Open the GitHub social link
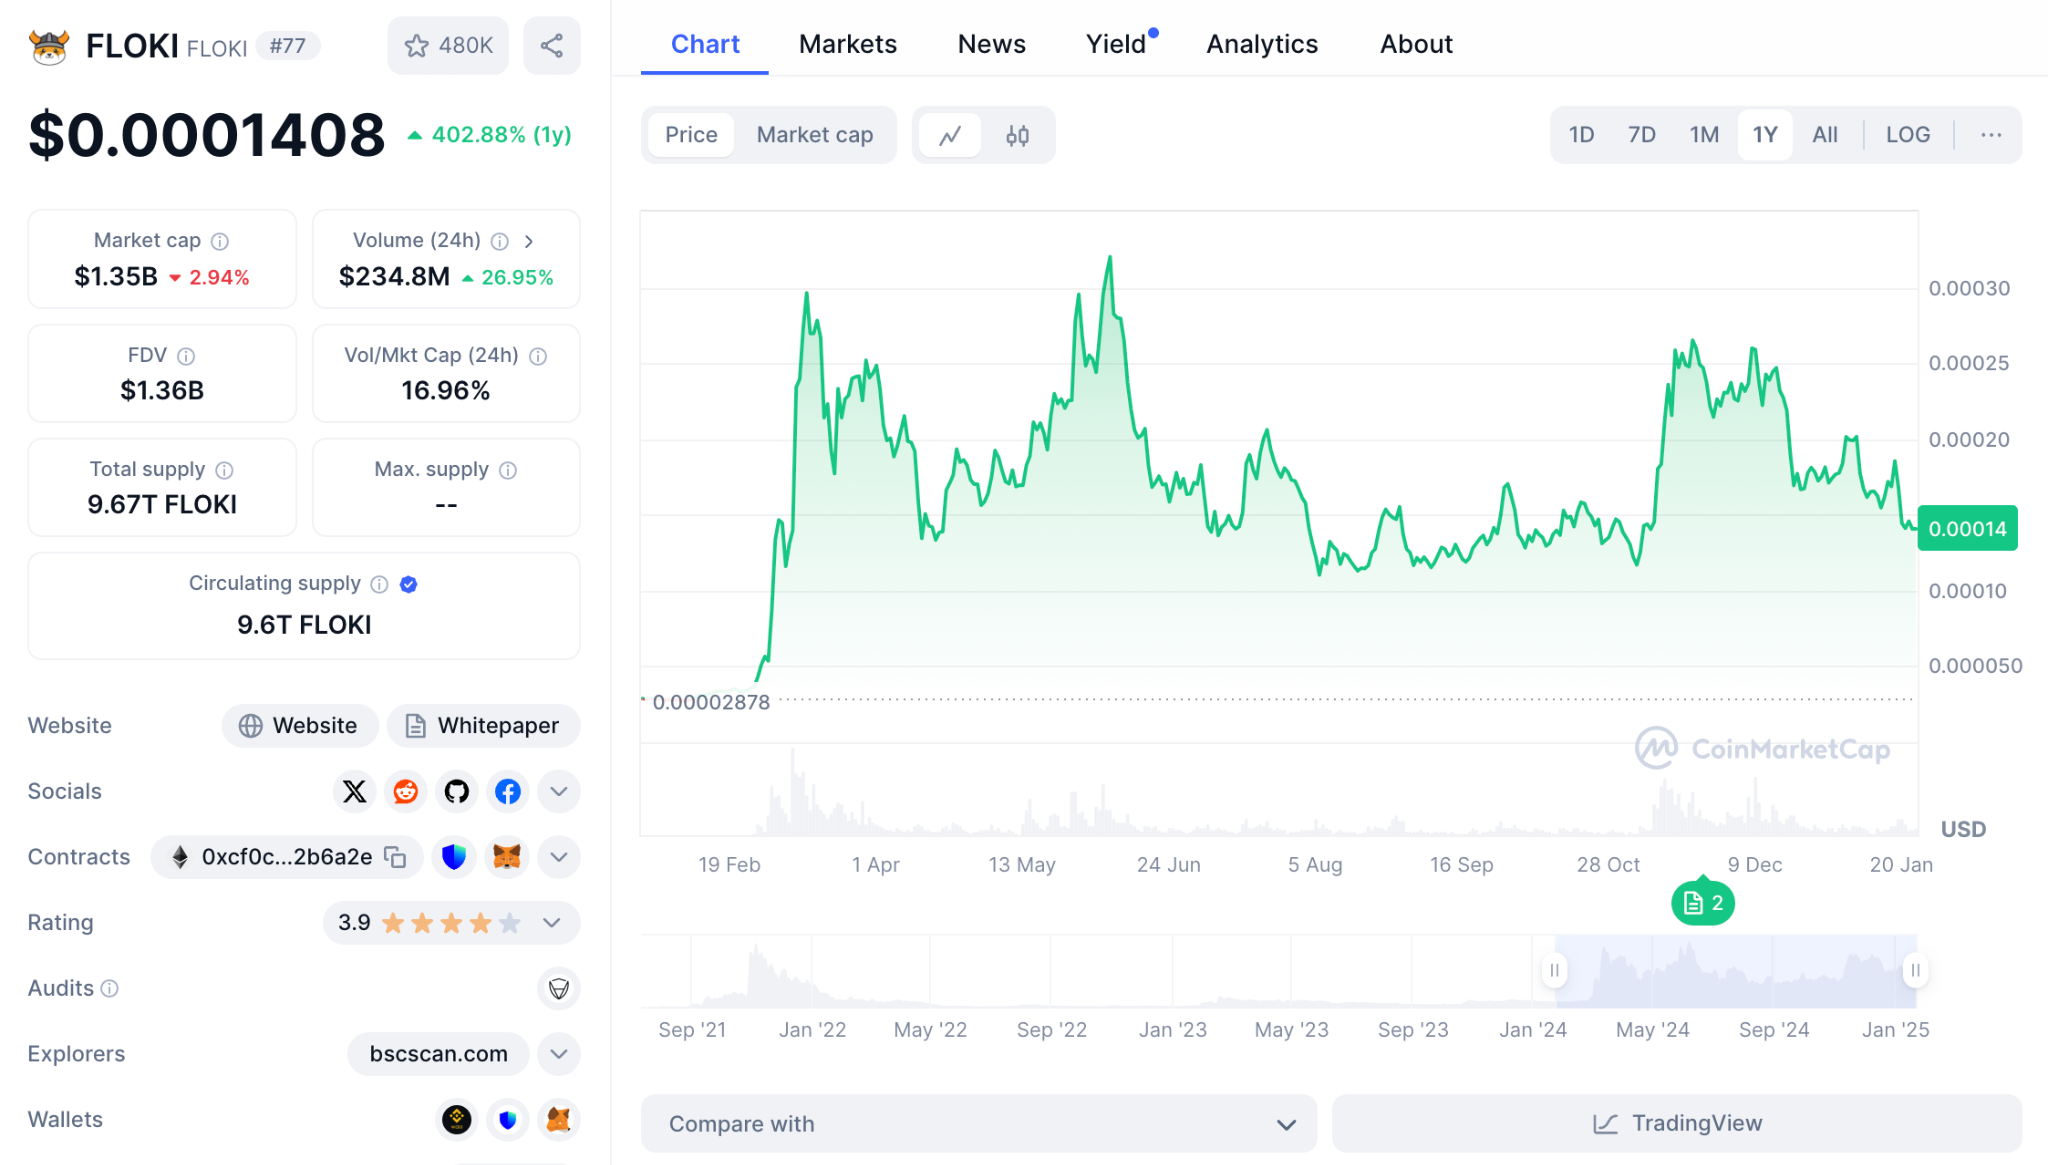 point(457,792)
